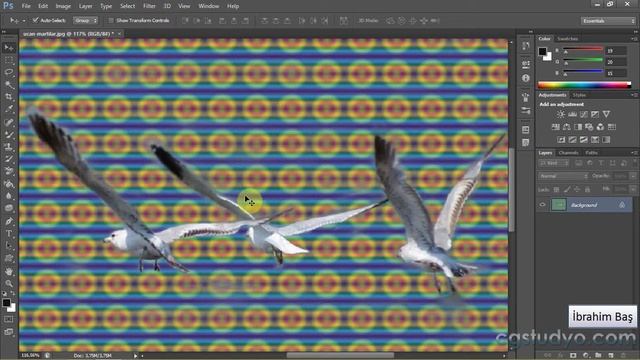Select the Brush tool
Image resolution: width=640 pixels, height=360 pixels.
pos(9,134)
